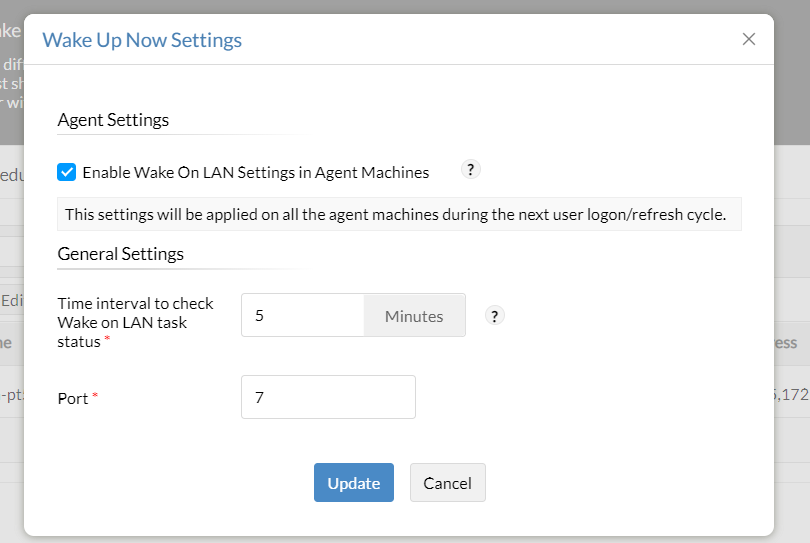Click help icon next to Minutes field

[x=495, y=316]
